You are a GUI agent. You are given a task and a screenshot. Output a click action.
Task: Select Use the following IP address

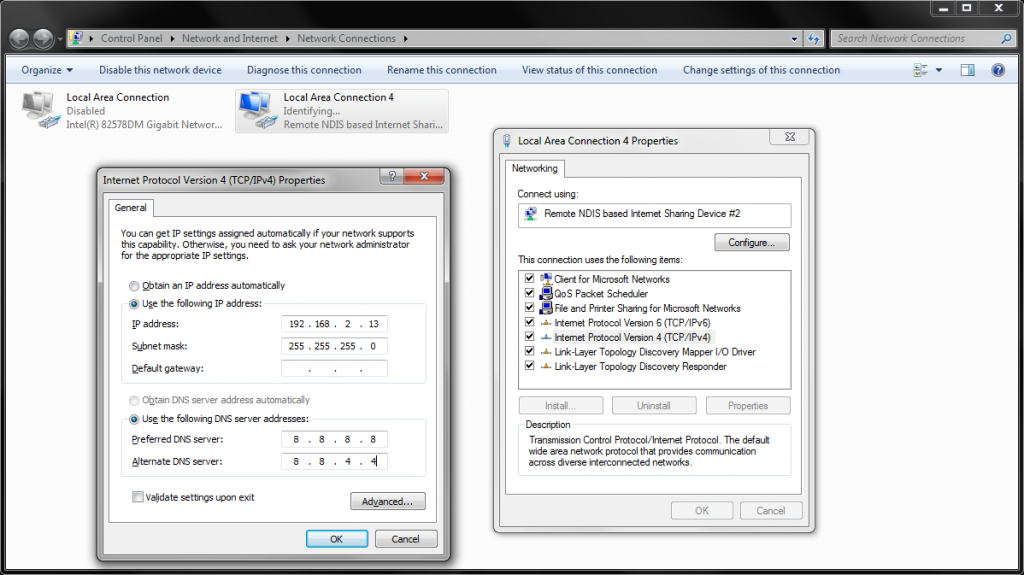tap(134, 304)
